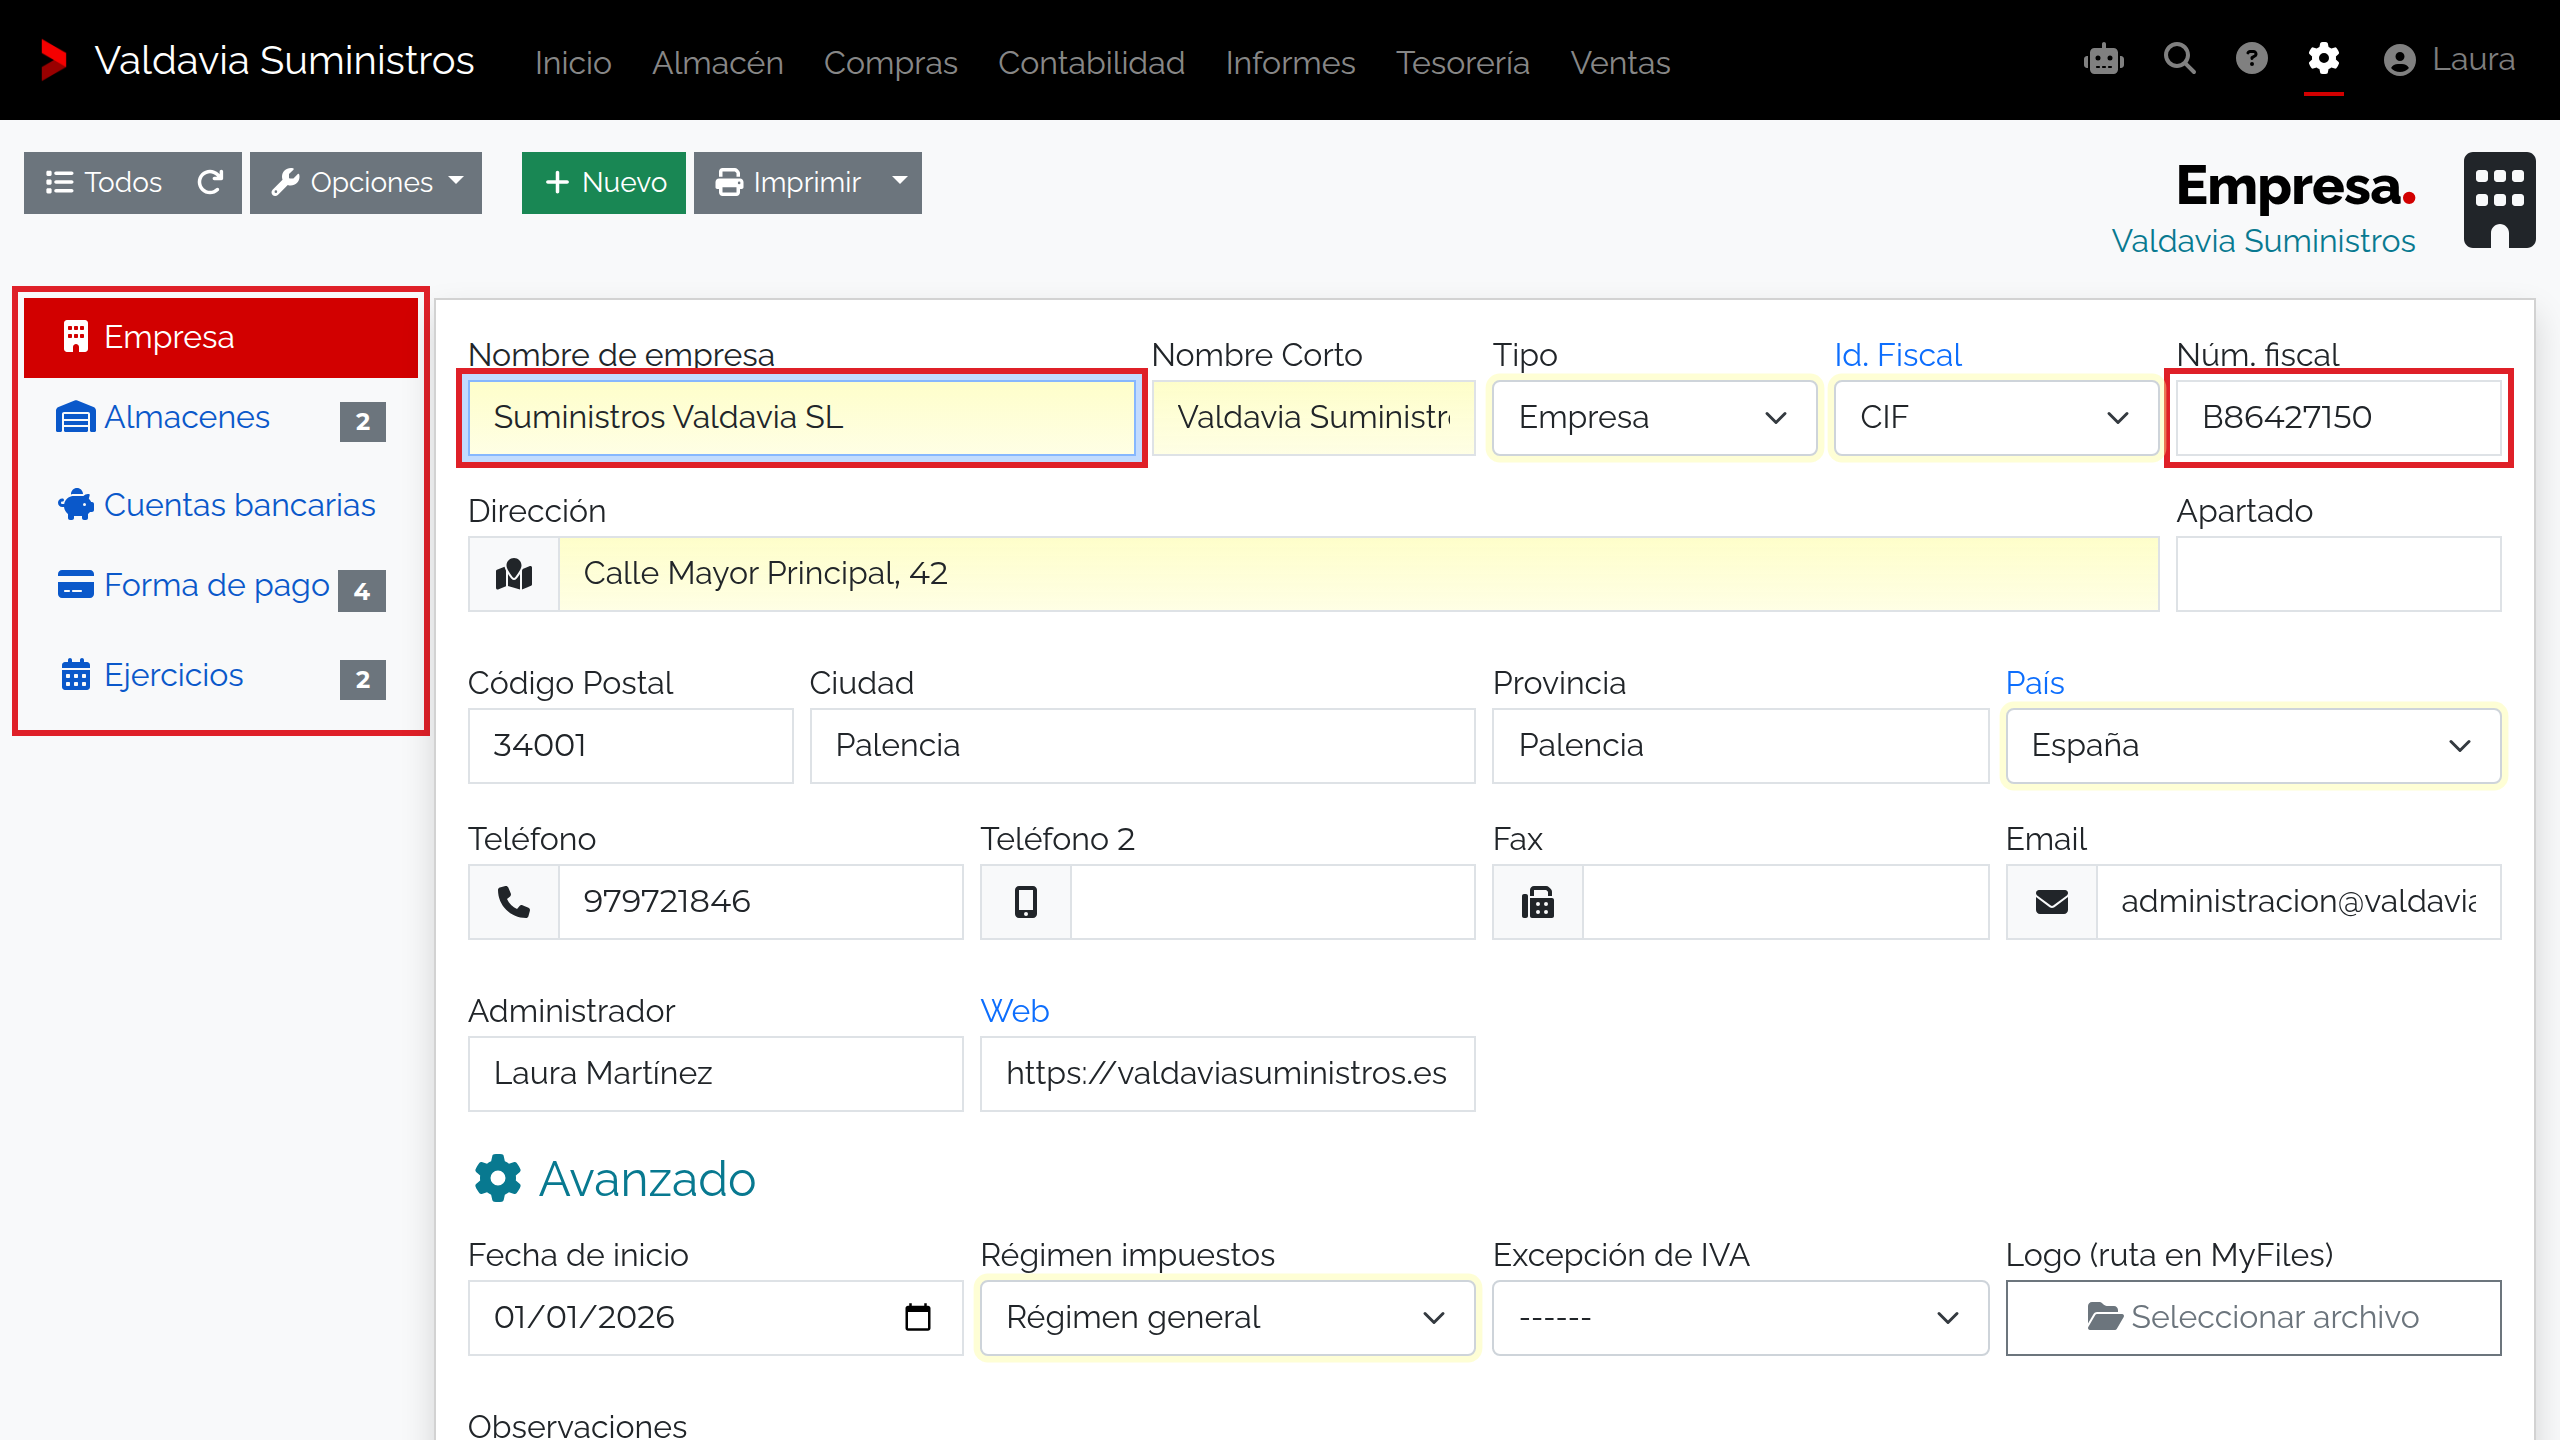Image resolution: width=2560 pixels, height=1440 pixels.
Task: Open the Id. Fiscal dropdown showing CIF
Action: click(1996, 418)
